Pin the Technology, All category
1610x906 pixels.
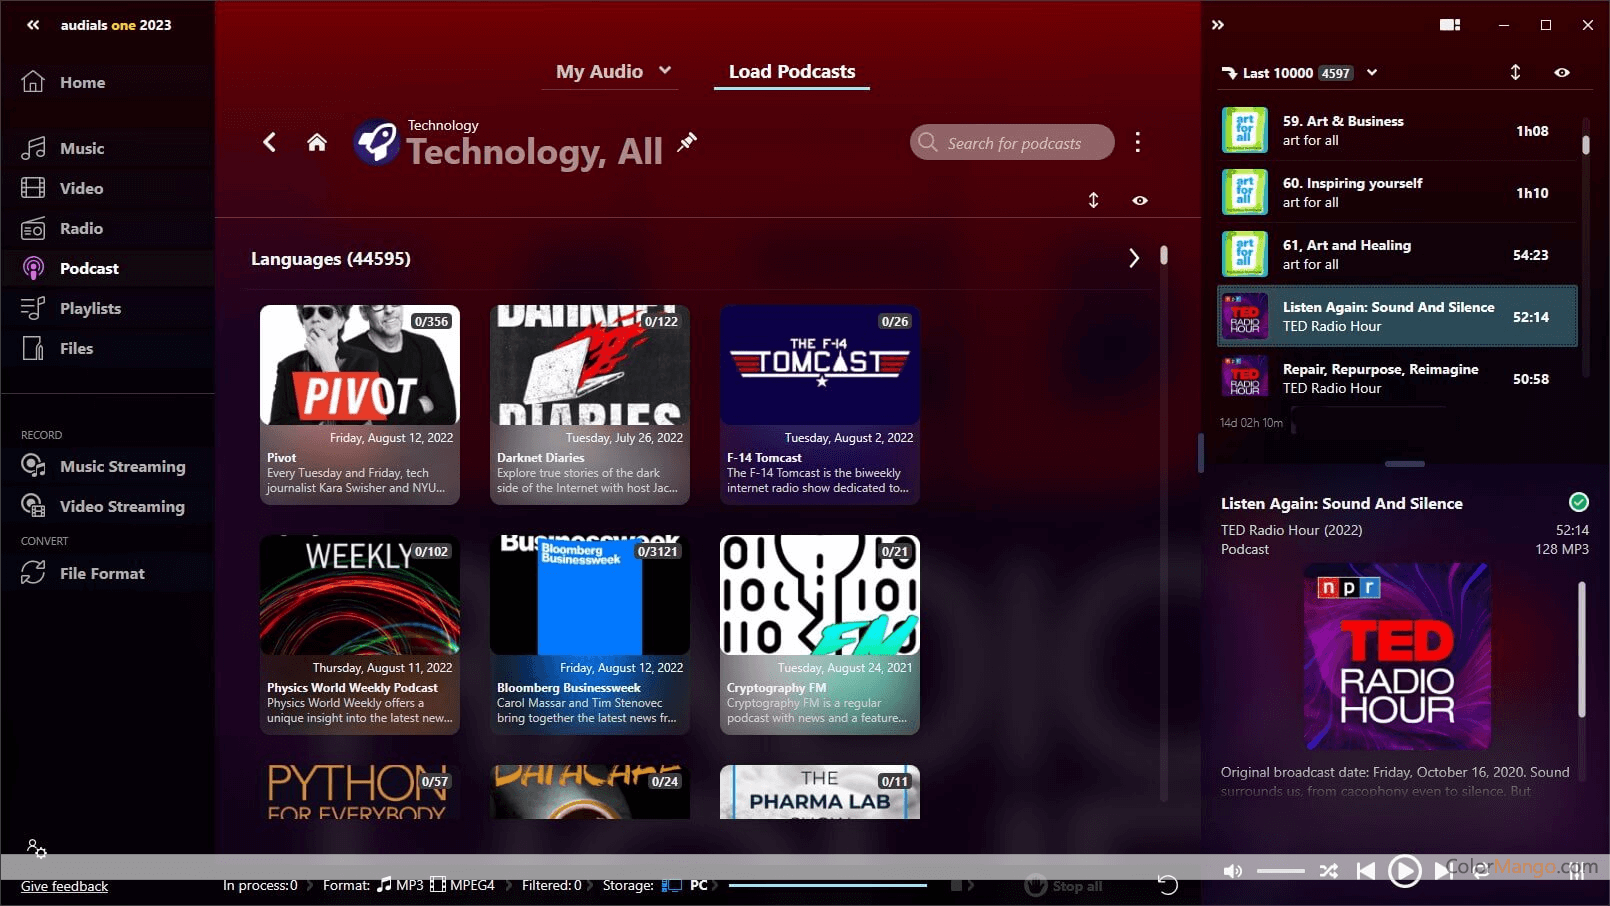tap(687, 143)
